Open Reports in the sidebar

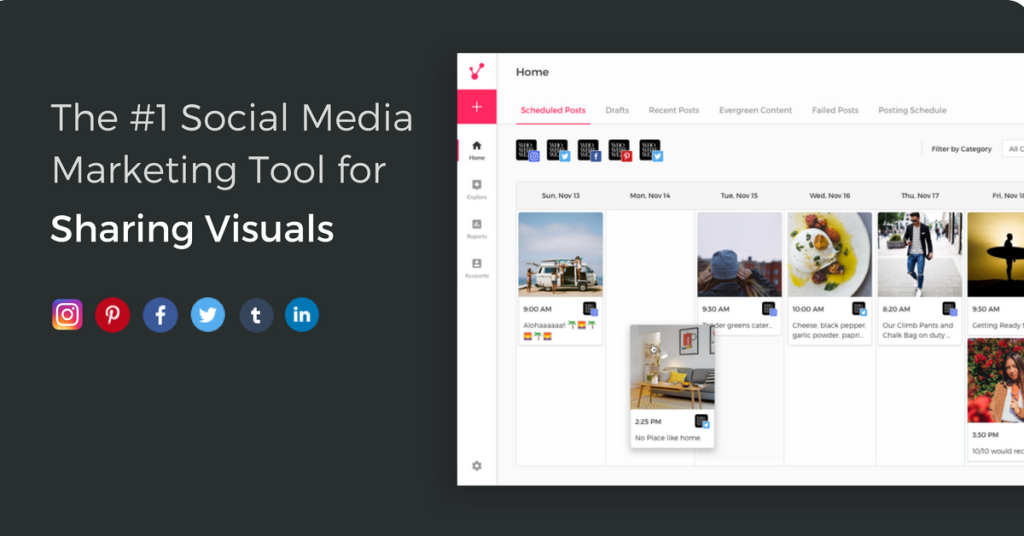click(x=477, y=229)
